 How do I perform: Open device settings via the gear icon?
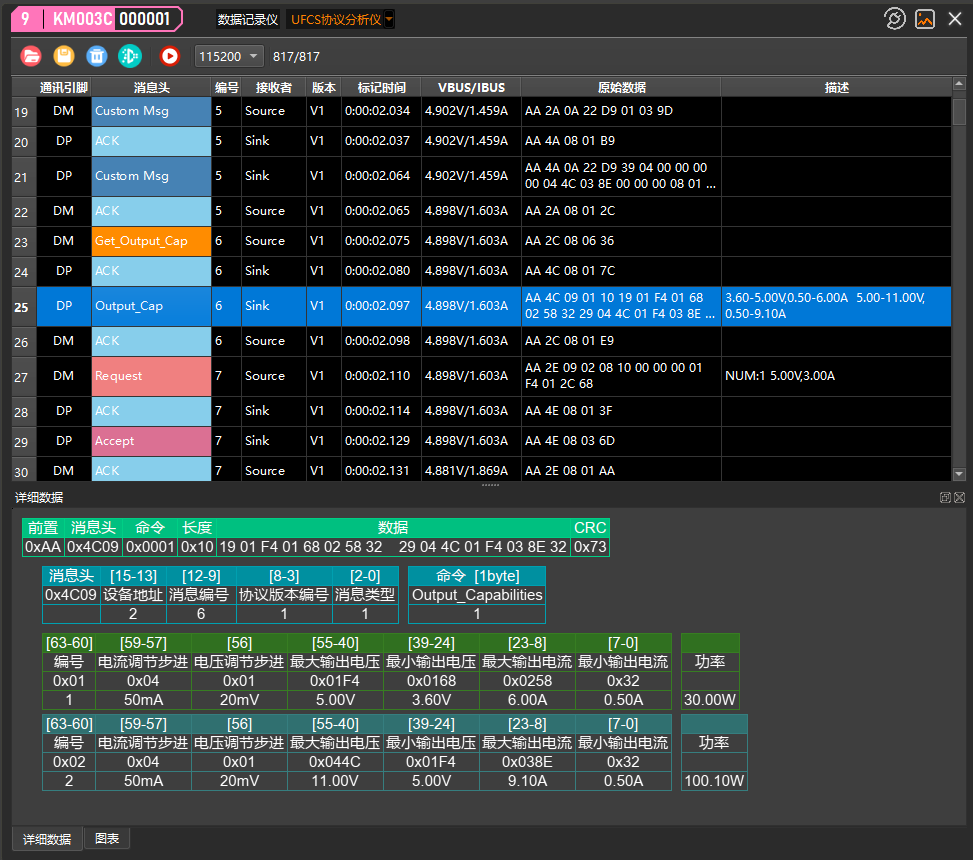895,18
